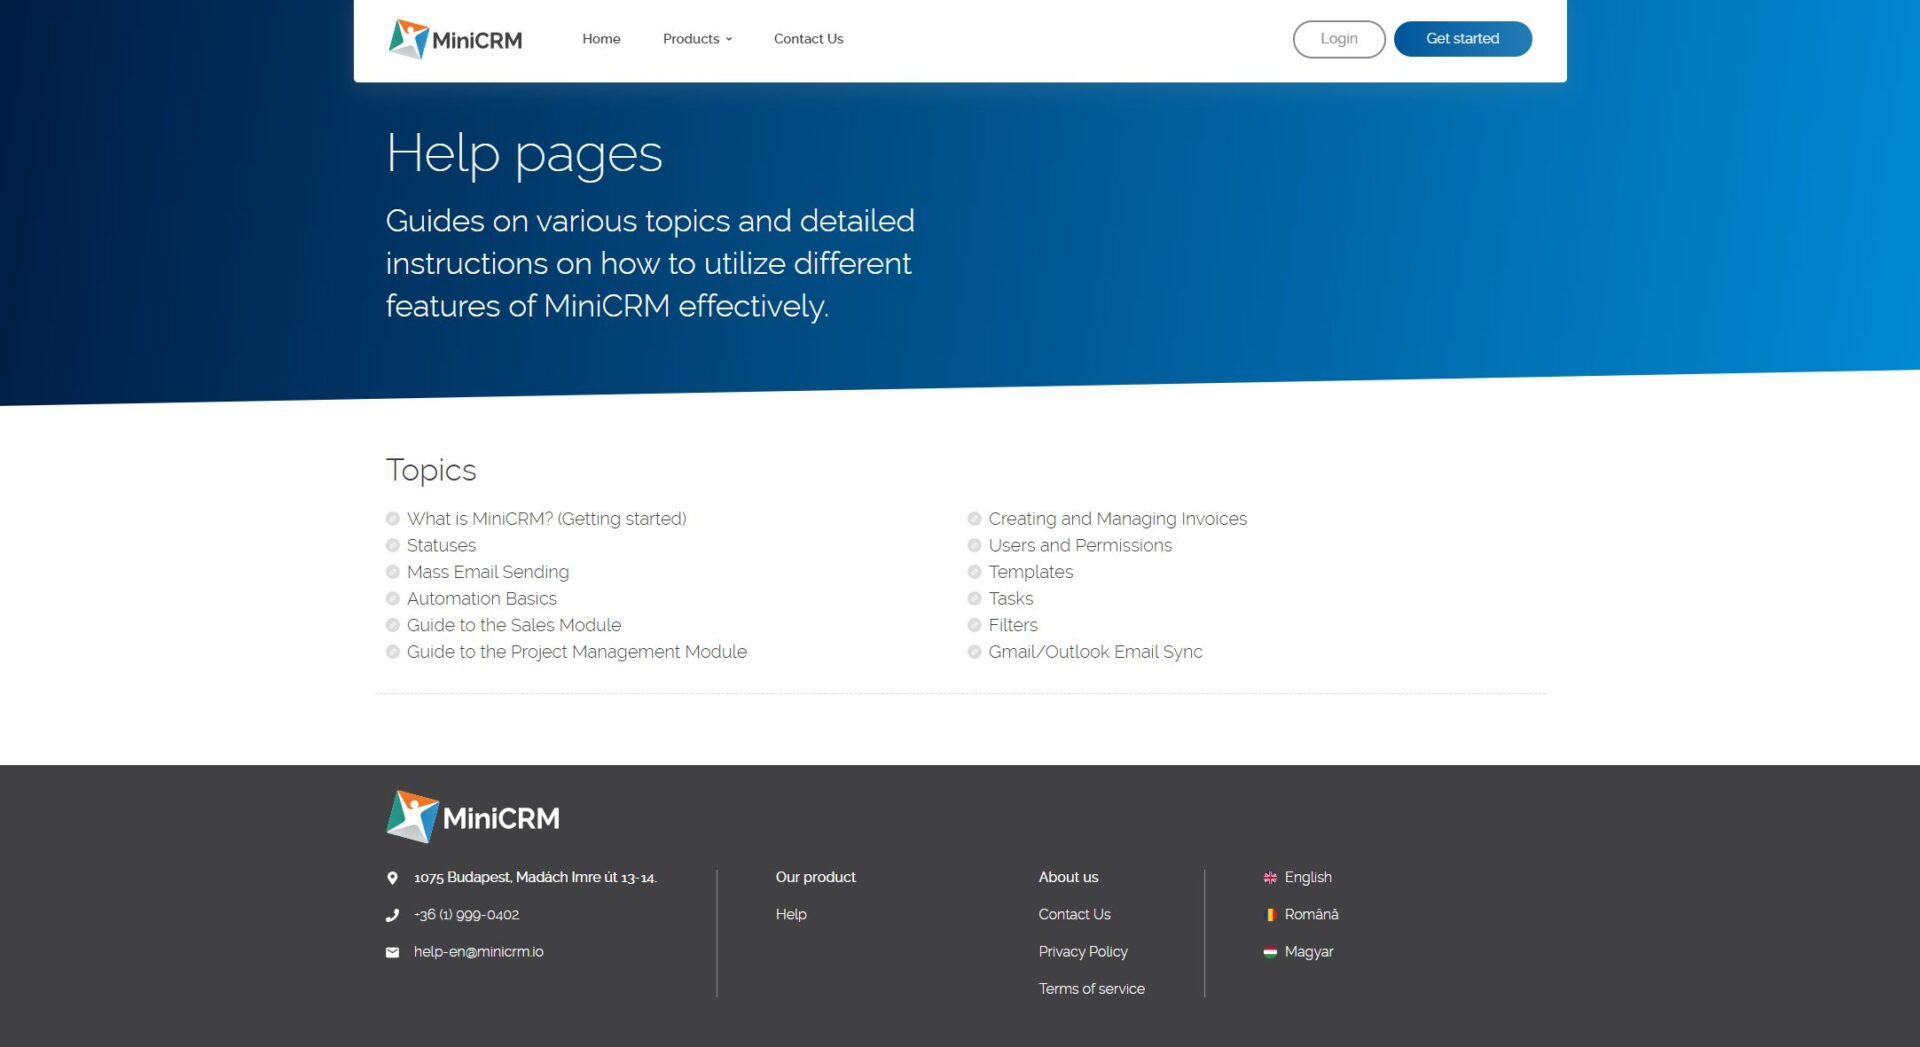This screenshot has width=1920, height=1047.
Task: Open the Automation Basics topic
Action: point(482,599)
